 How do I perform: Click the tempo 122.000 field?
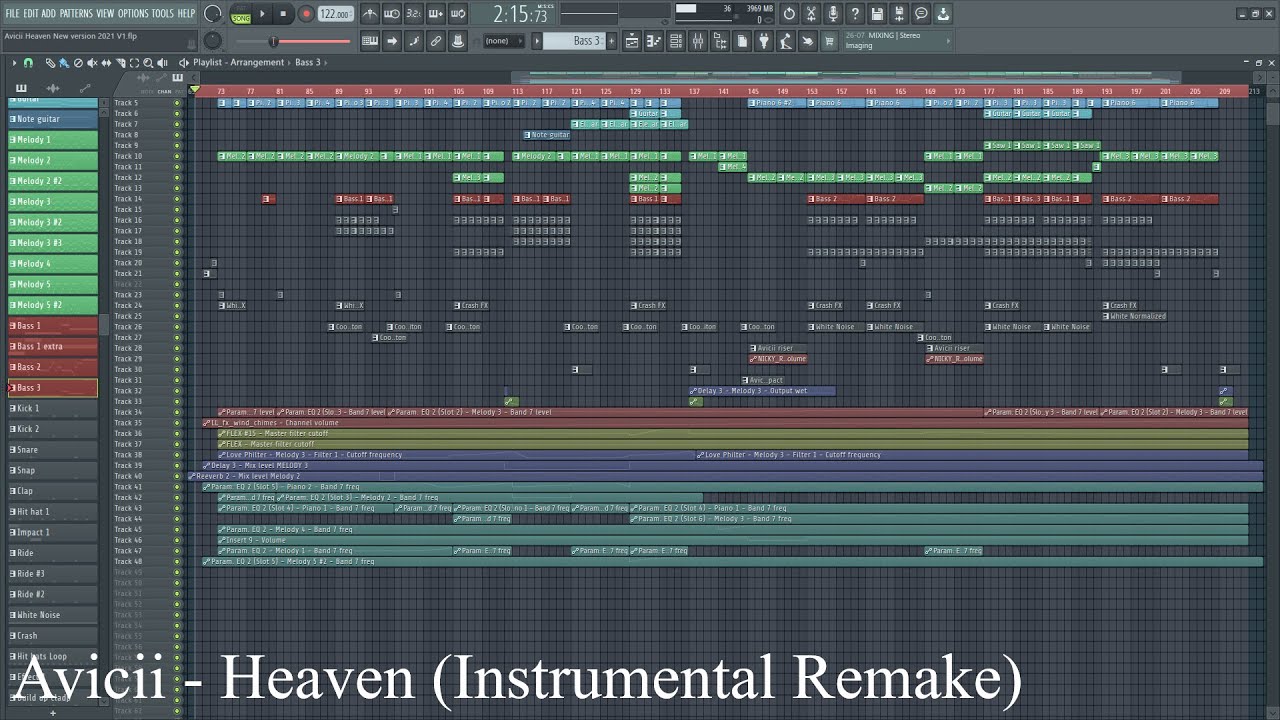[x=336, y=14]
